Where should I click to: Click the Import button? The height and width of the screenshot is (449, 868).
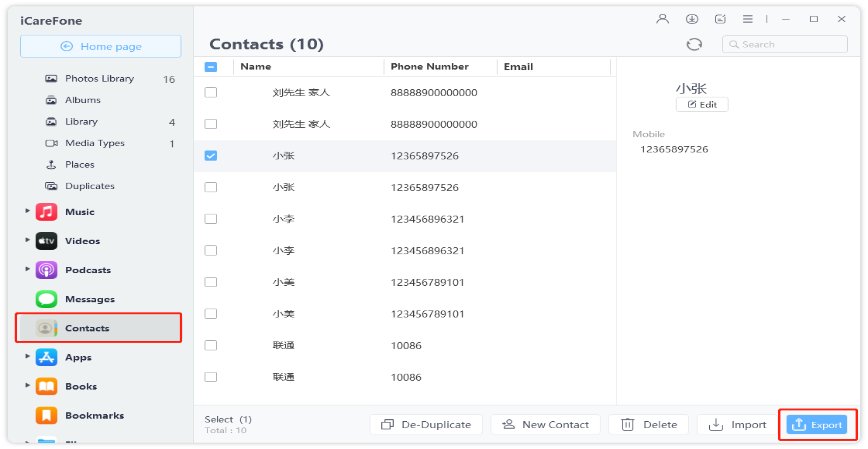click(736, 425)
